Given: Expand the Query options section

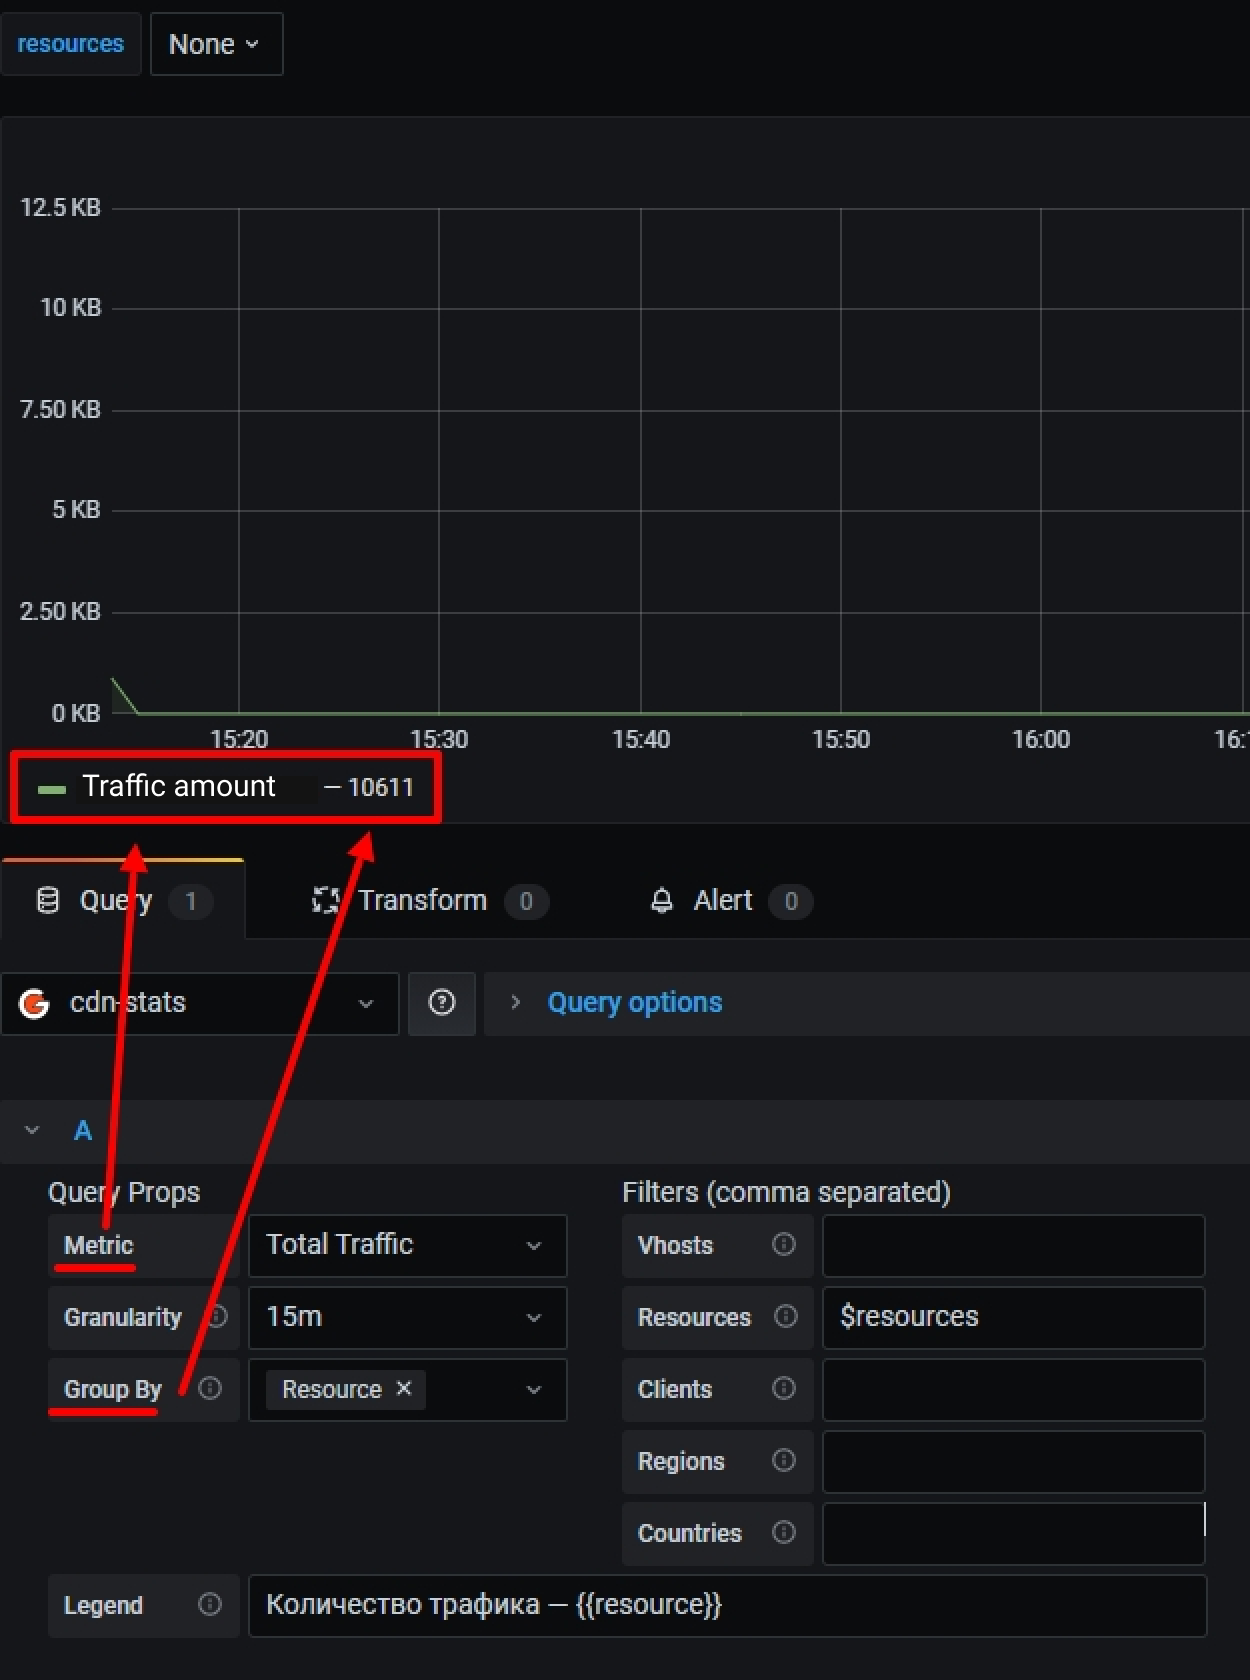Looking at the screenshot, I should click(x=634, y=1003).
